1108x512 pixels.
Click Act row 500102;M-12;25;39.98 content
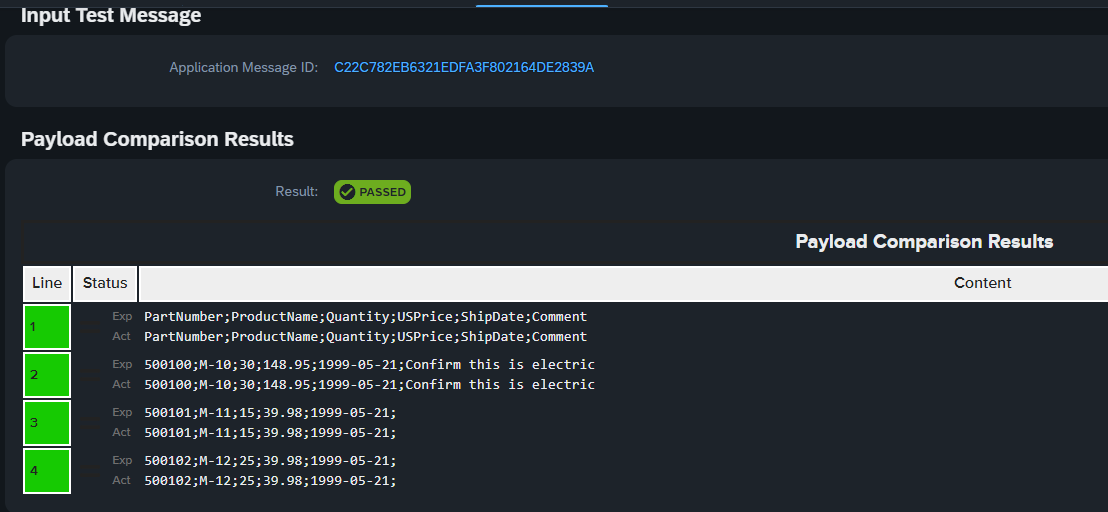(271, 481)
